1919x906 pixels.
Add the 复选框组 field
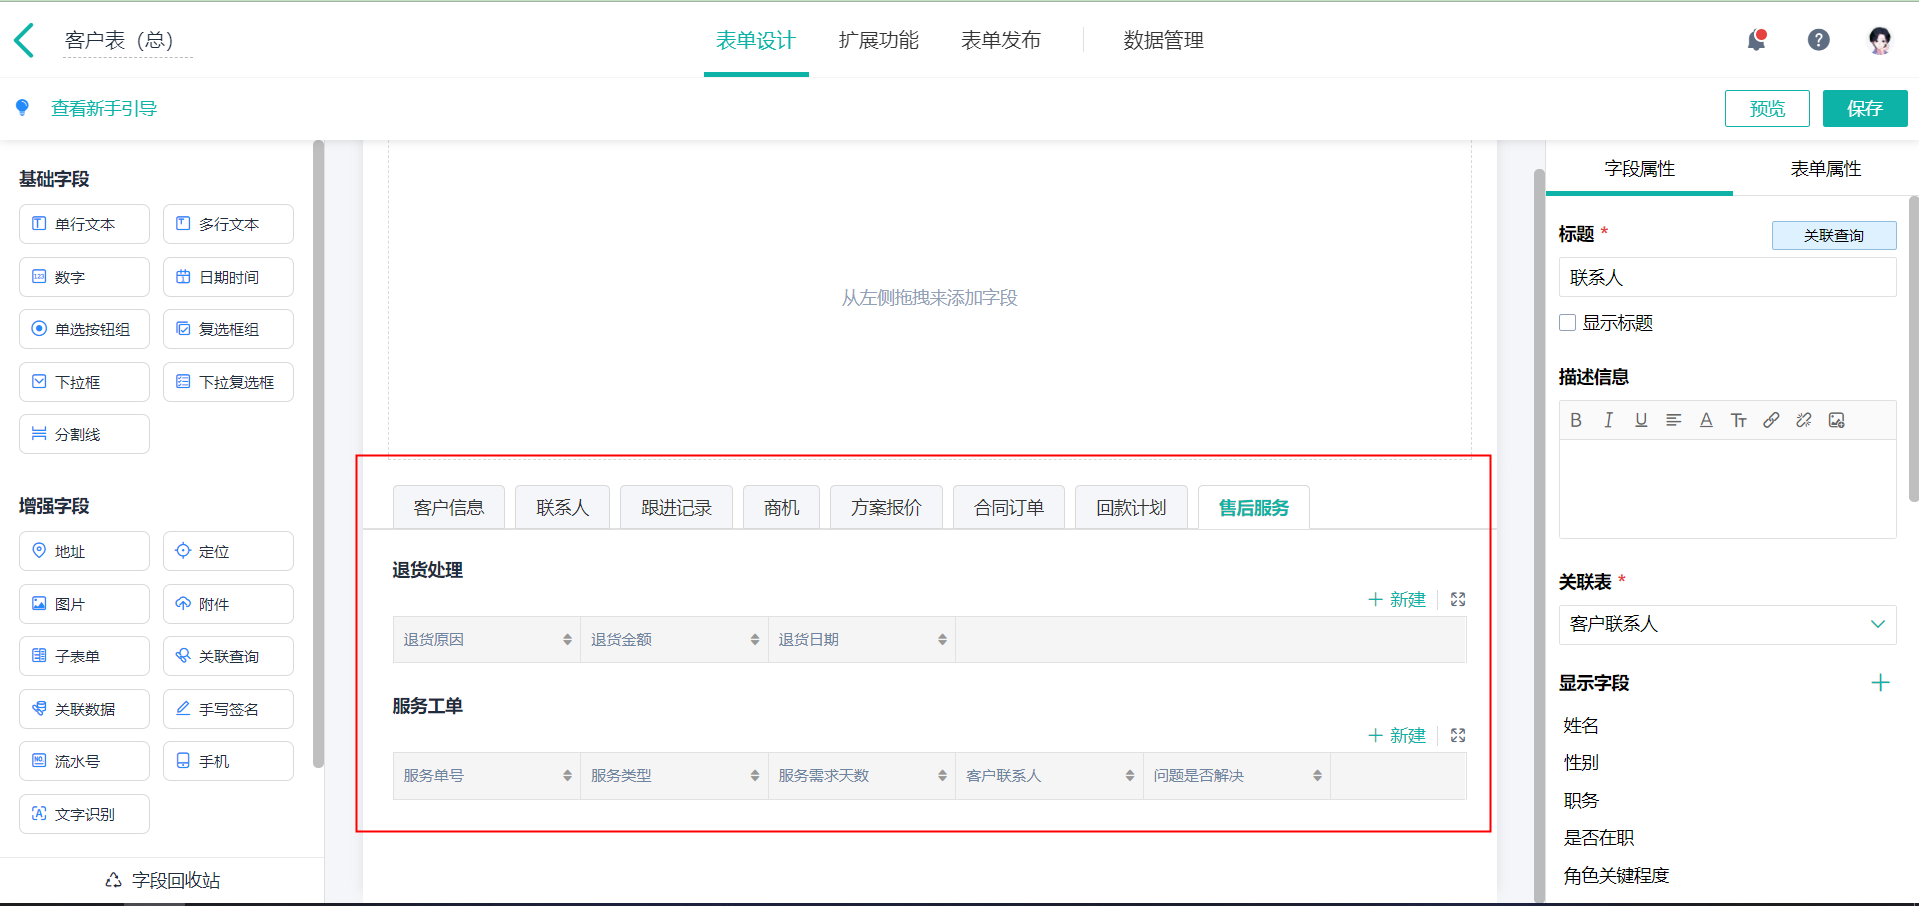pos(228,329)
